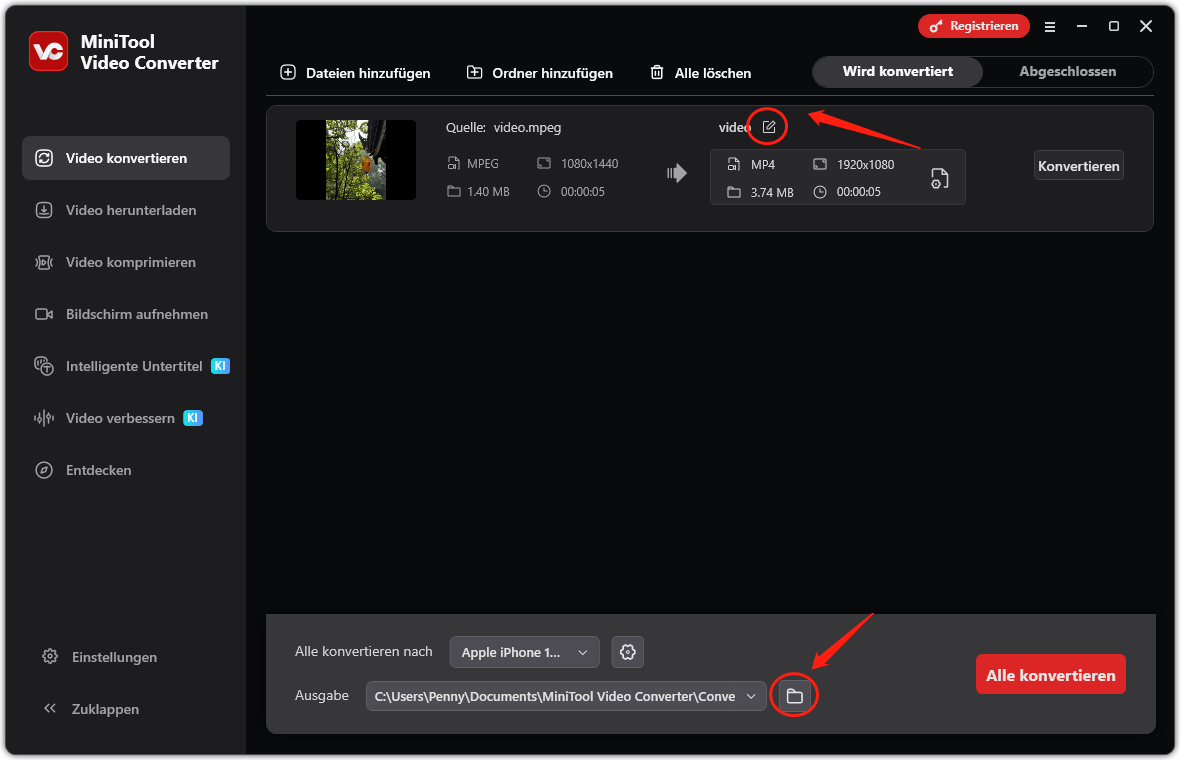Click the KI badge beside Video verbessern
1180x760 pixels.
point(193,418)
